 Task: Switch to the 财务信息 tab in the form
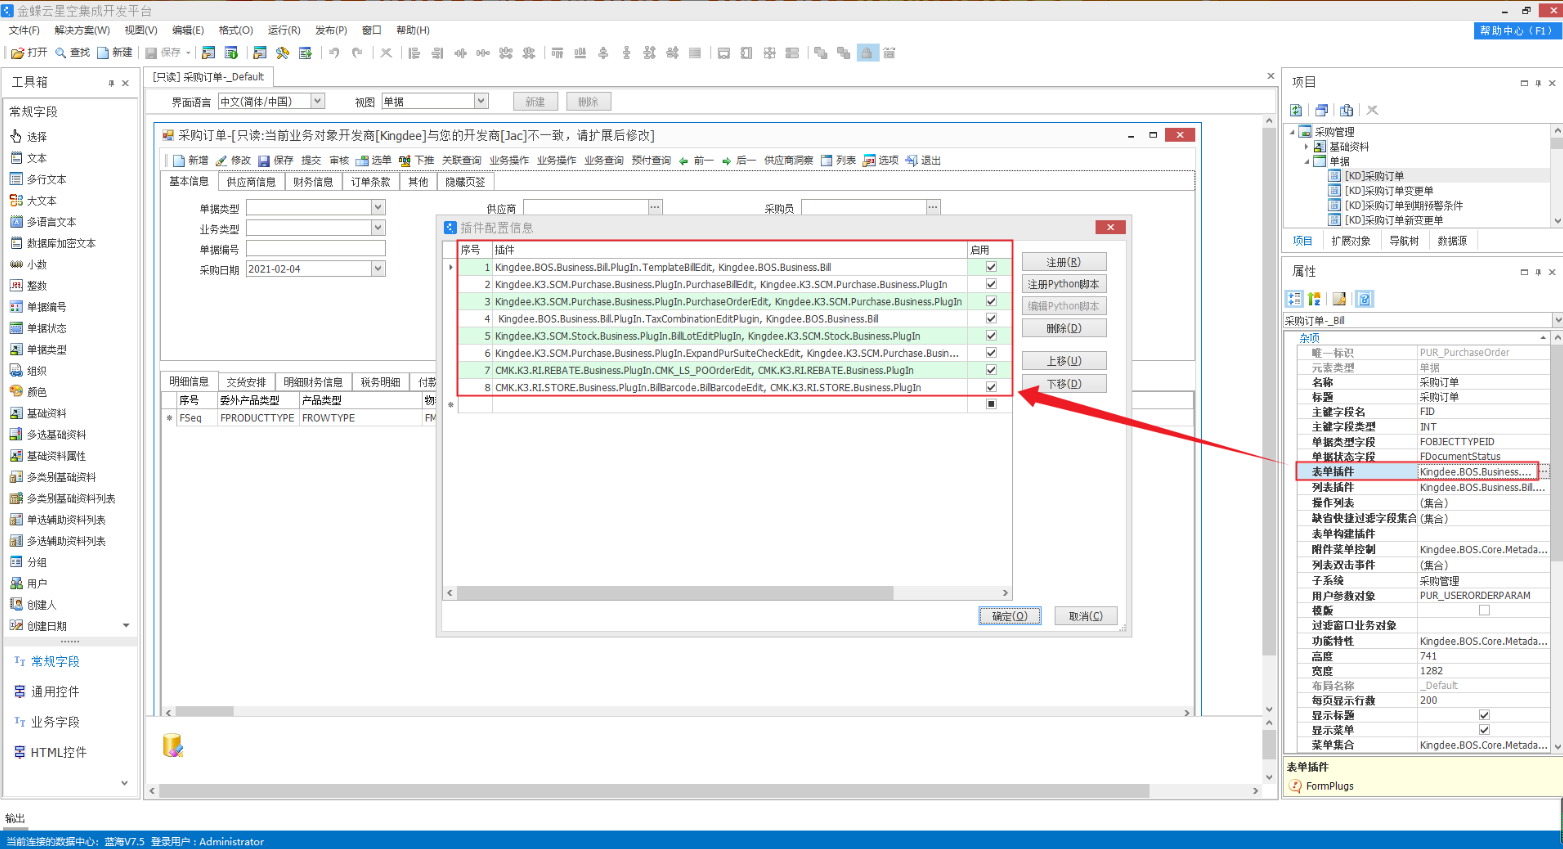tap(313, 182)
